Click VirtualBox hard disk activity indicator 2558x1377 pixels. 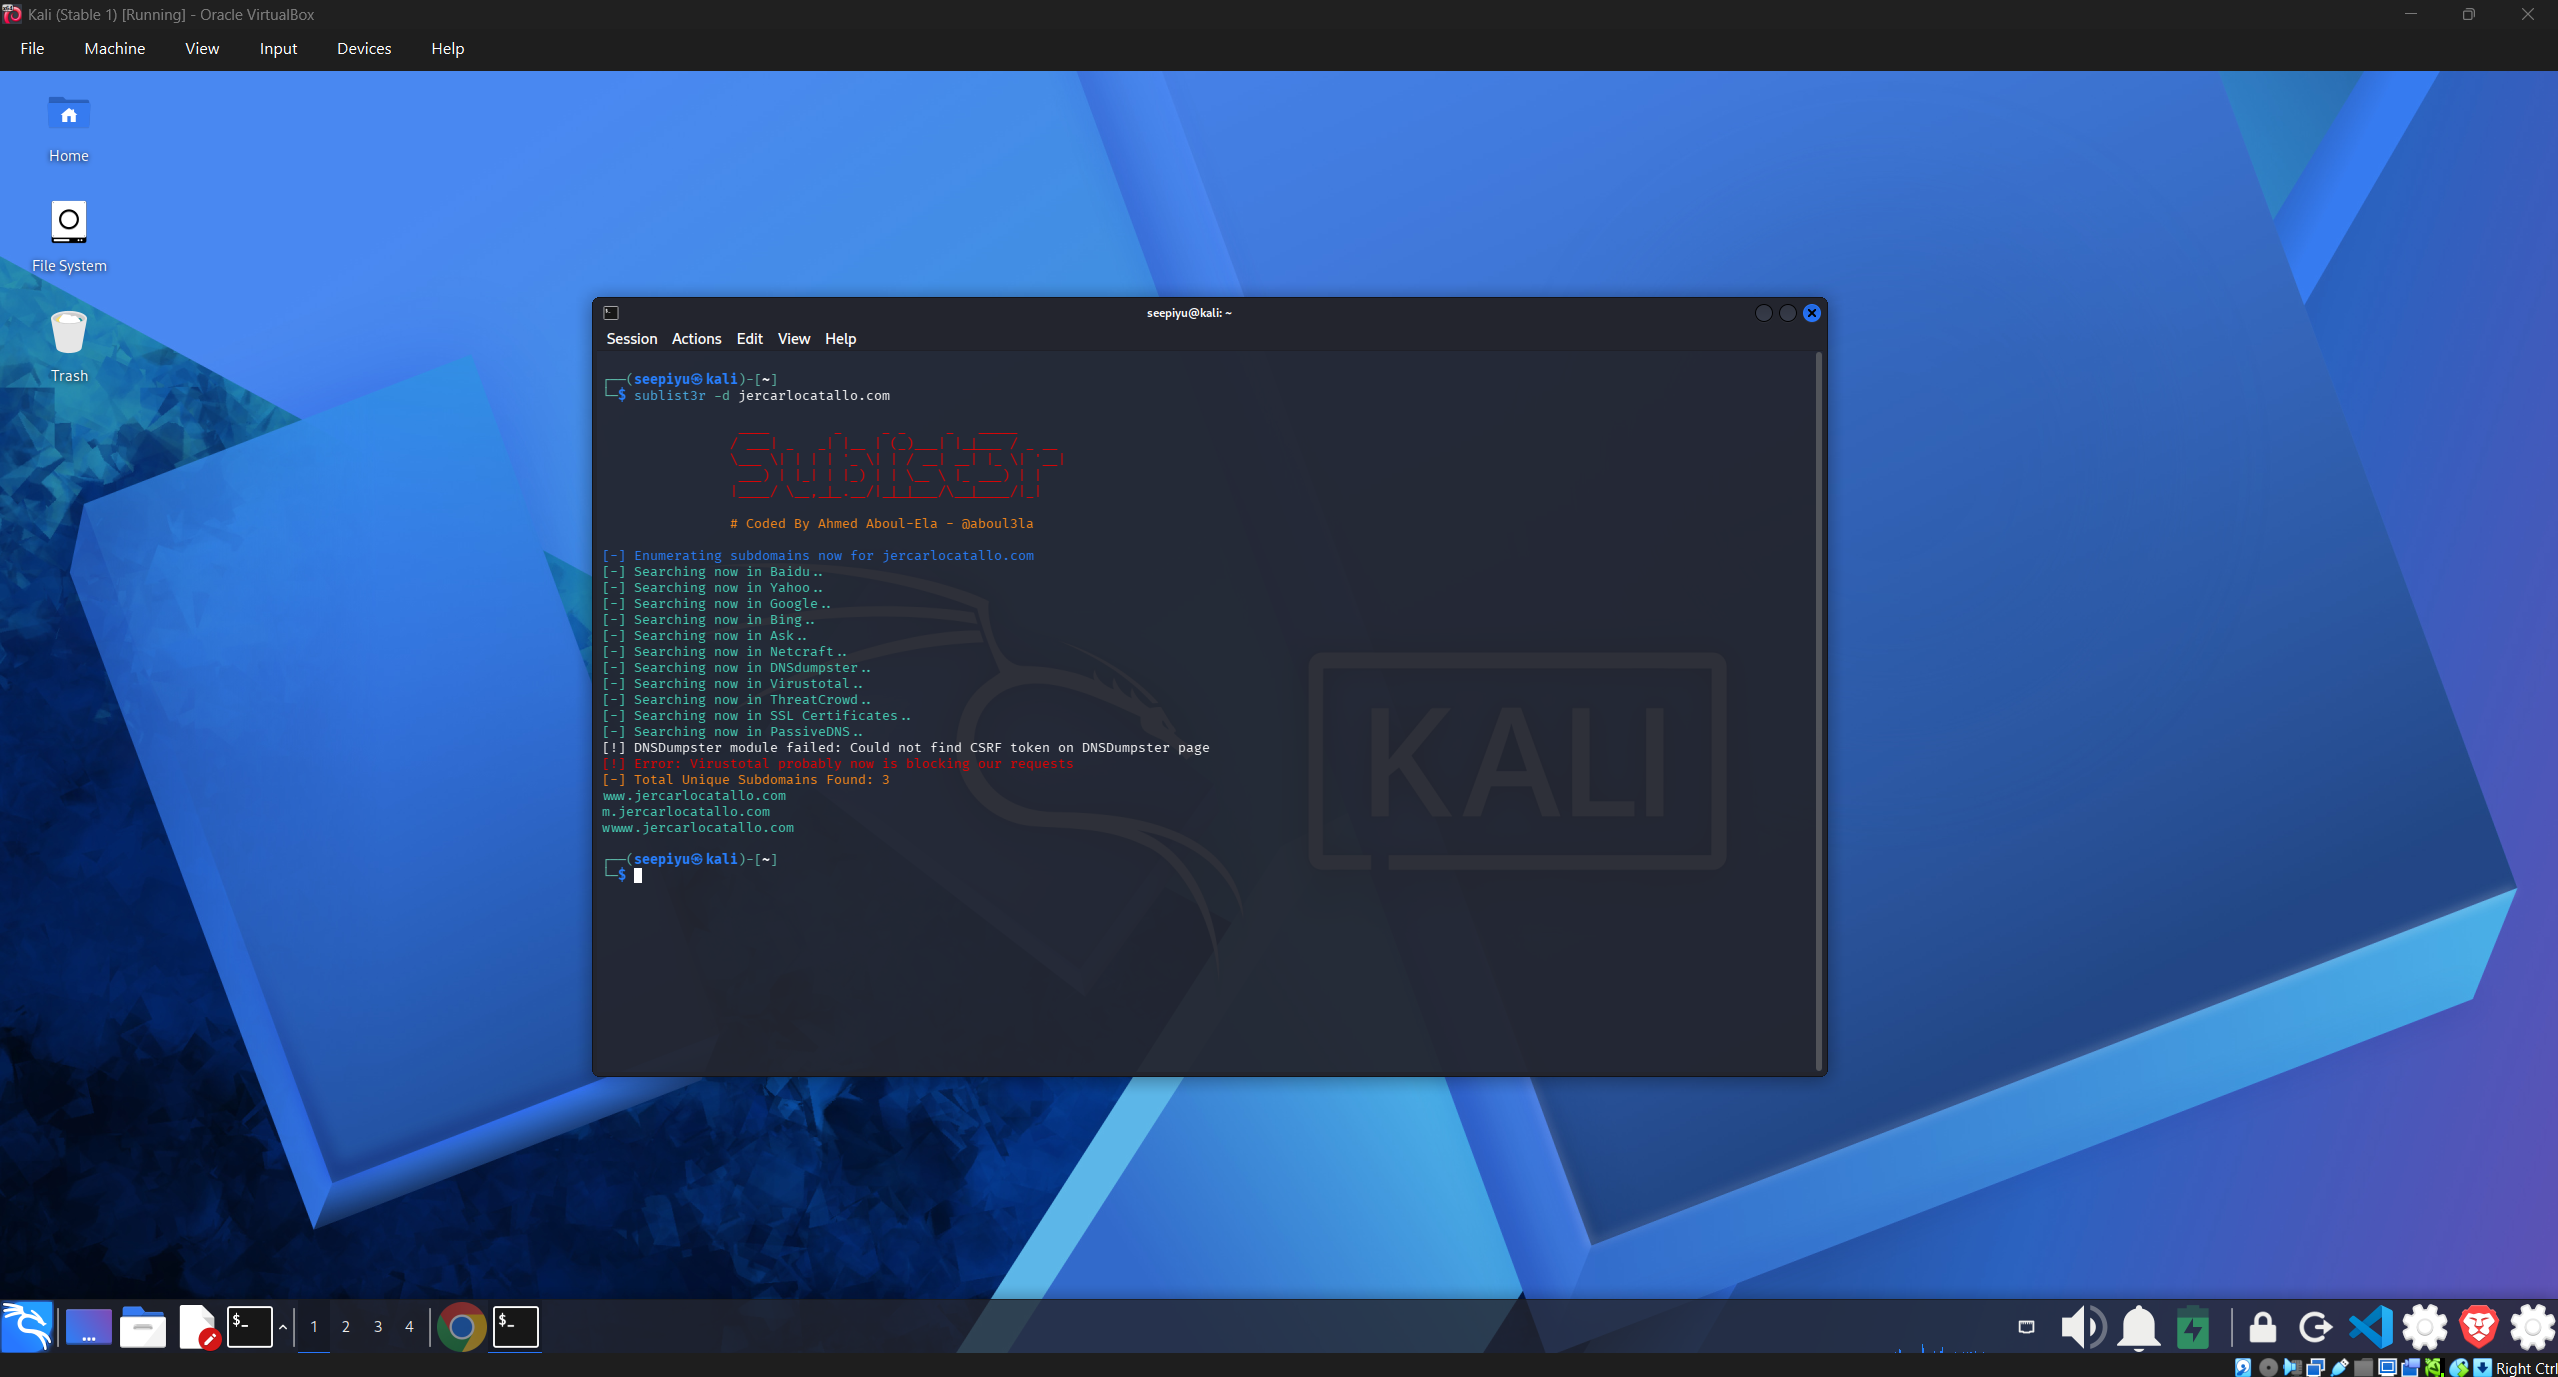[x=2243, y=1367]
